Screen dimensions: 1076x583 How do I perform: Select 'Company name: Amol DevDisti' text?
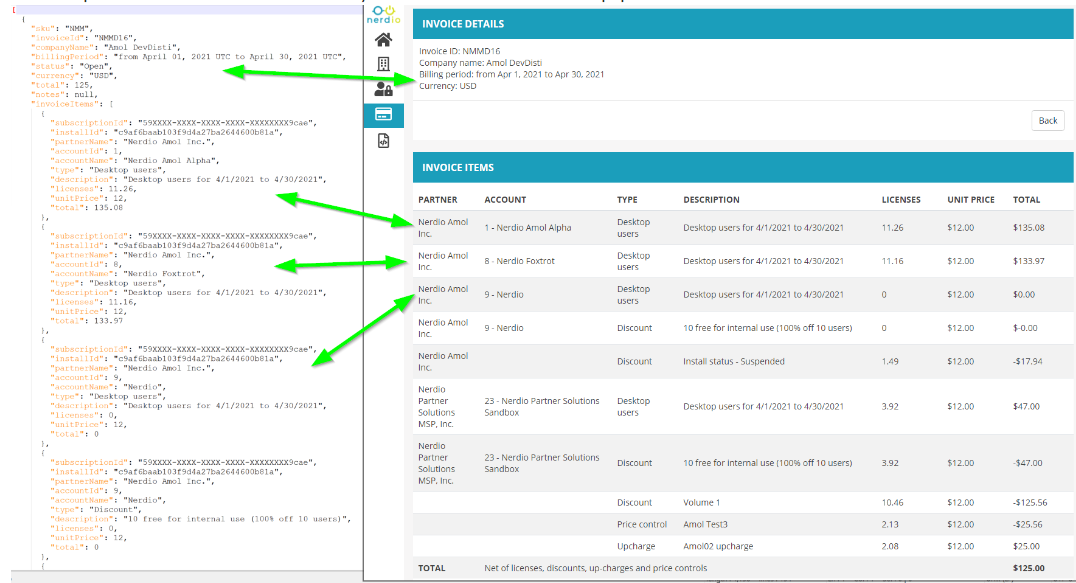click(x=480, y=63)
